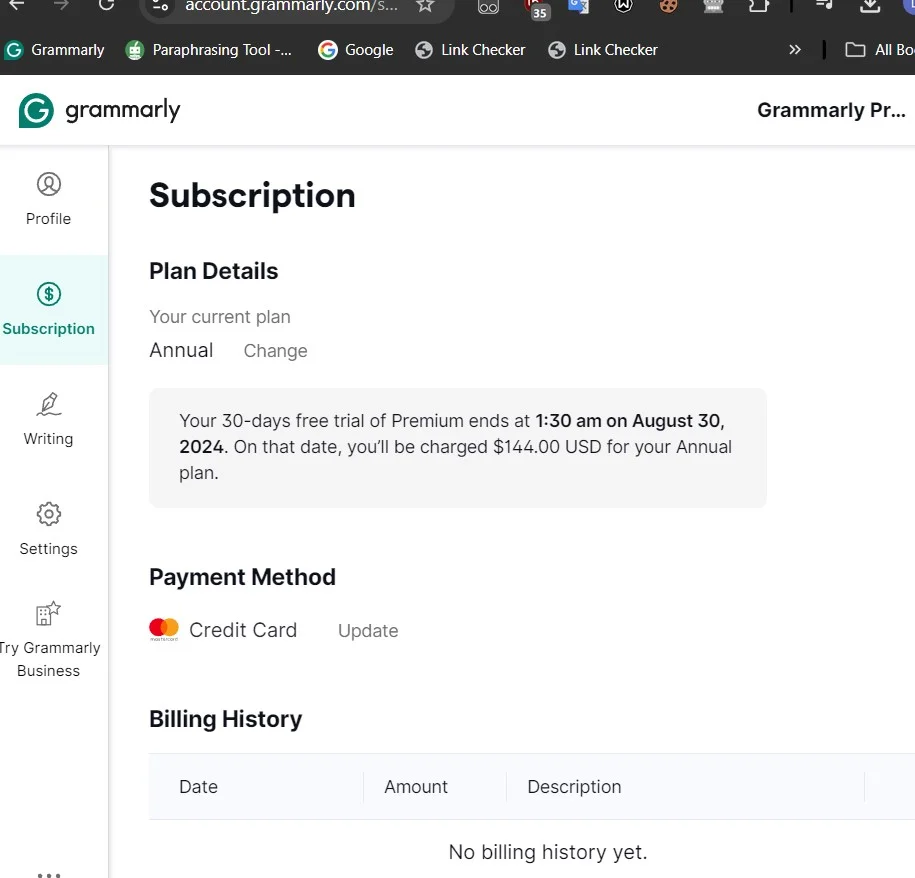
Task: Click the Annual plan text
Action: pyautogui.click(x=181, y=351)
